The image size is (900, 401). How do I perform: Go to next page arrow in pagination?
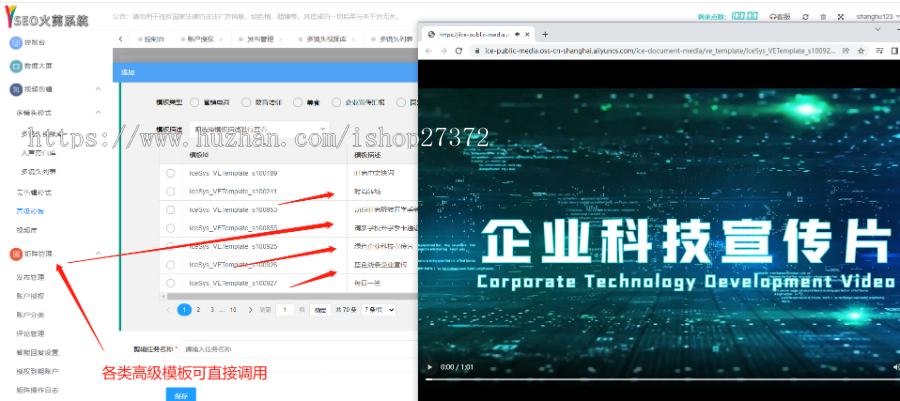pyautogui.click(x=250, y=310)
